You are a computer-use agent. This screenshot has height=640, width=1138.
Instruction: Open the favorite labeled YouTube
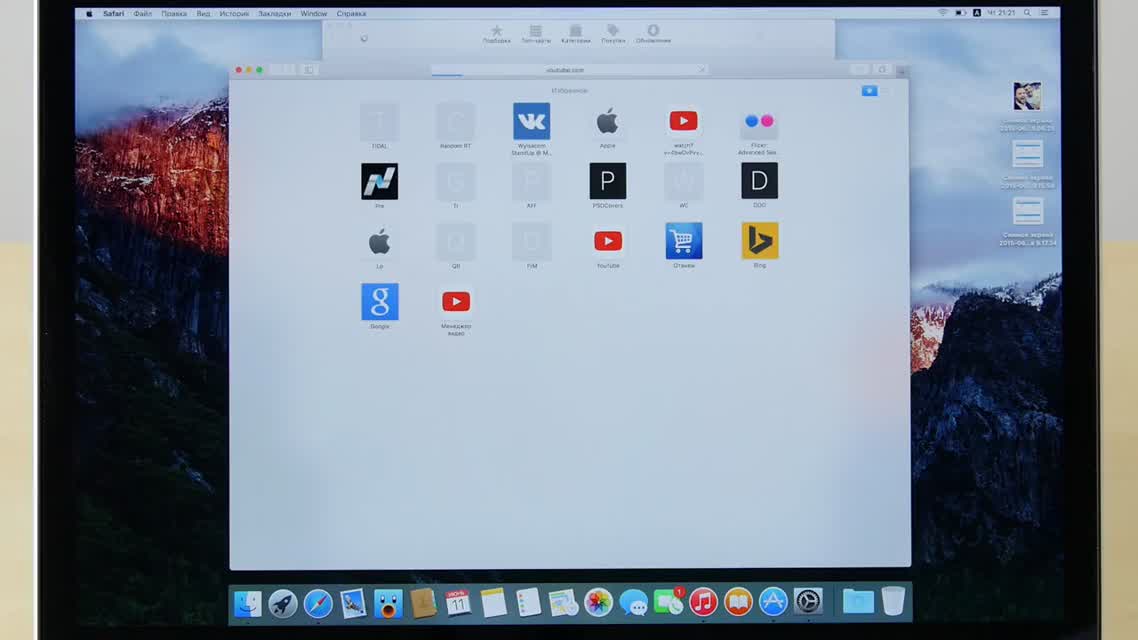tap(607, 241)
